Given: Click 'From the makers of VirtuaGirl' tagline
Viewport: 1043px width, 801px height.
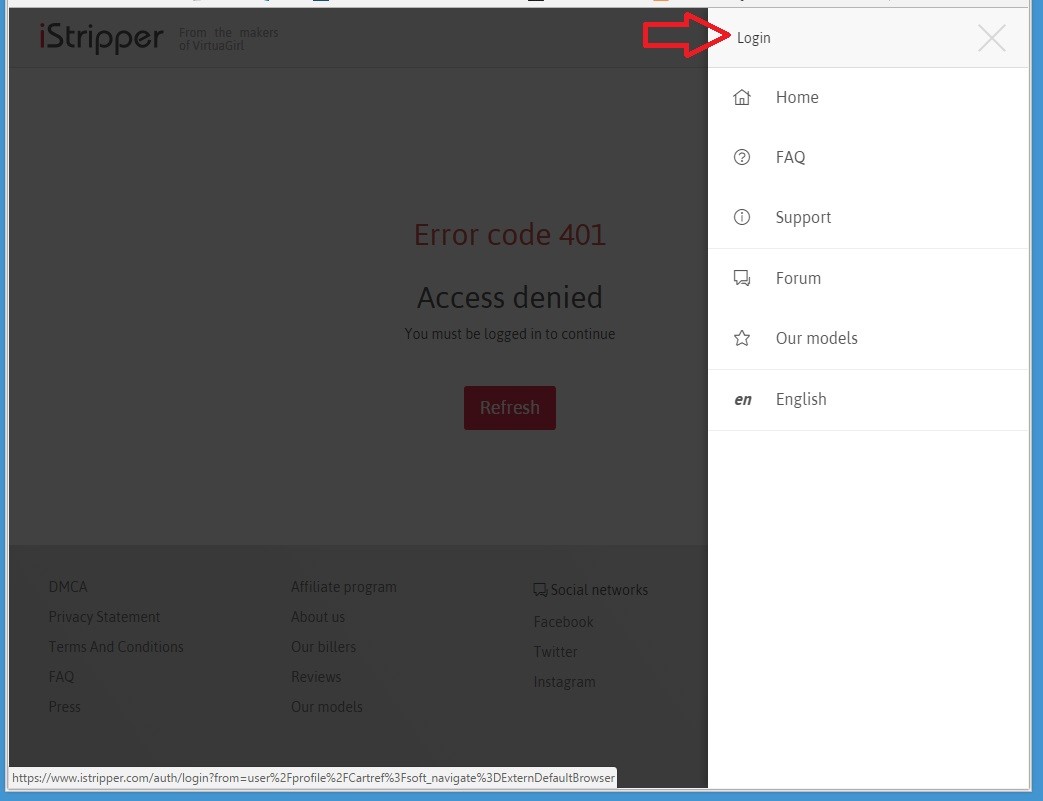Looking at the screenshot, I should tap(228, 39).
